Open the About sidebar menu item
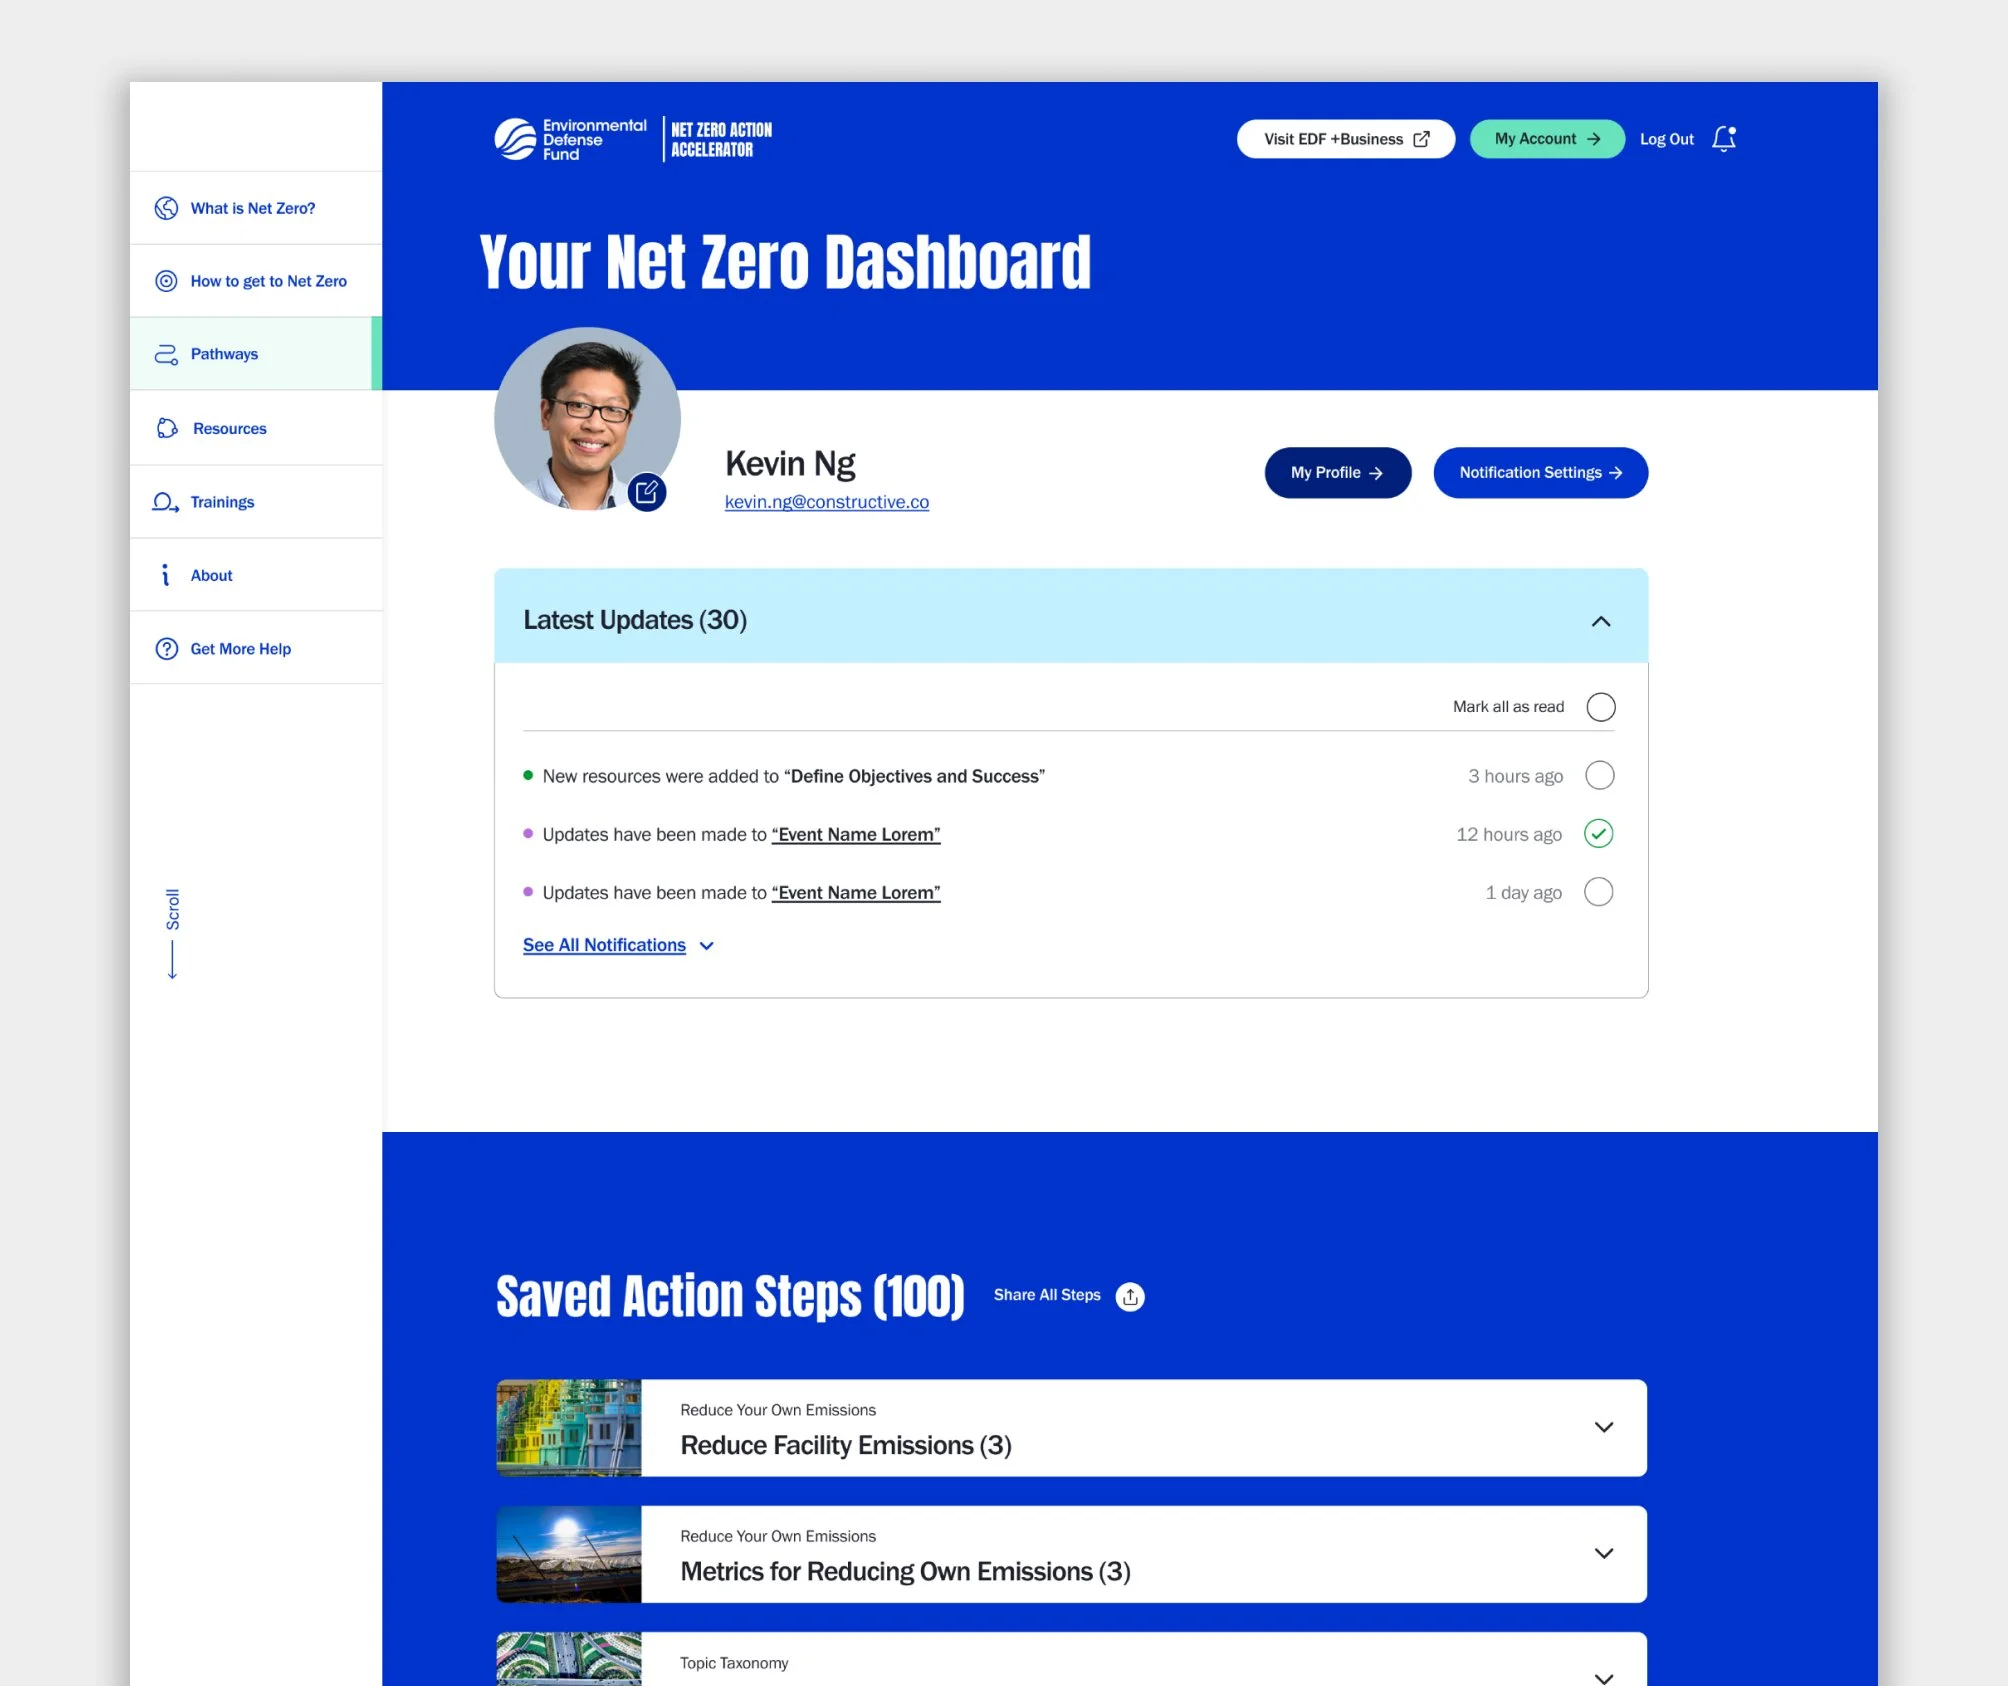The height and width of the screenshot is (1686, 2008). (x=211, y=575)
